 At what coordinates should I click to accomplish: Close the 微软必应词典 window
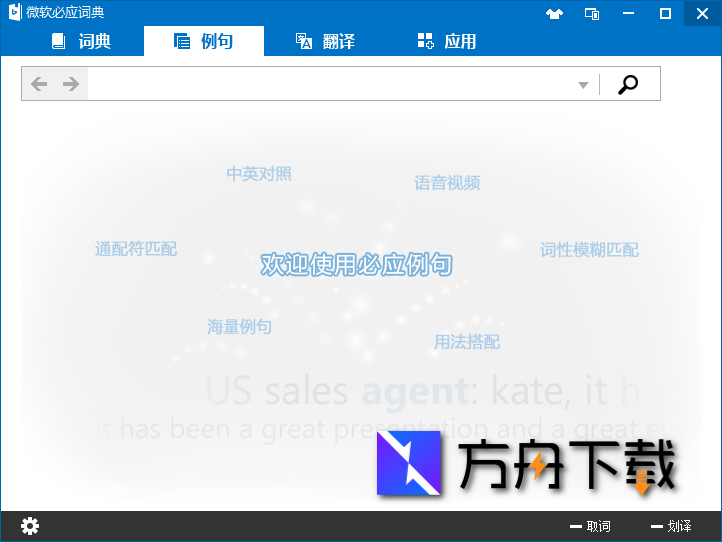702,13
